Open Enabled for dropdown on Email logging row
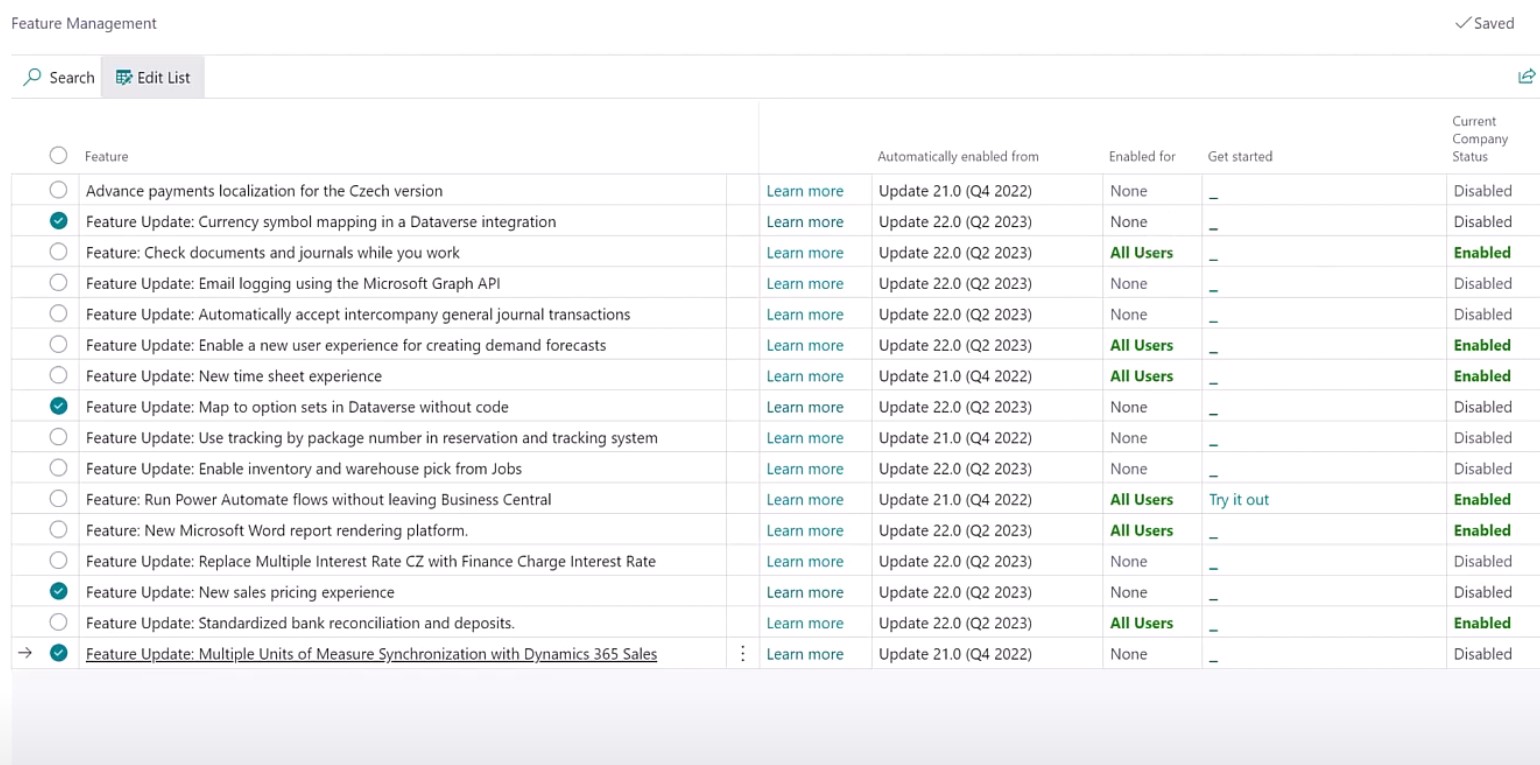The image size is (1540, 765). point(1129,284)
